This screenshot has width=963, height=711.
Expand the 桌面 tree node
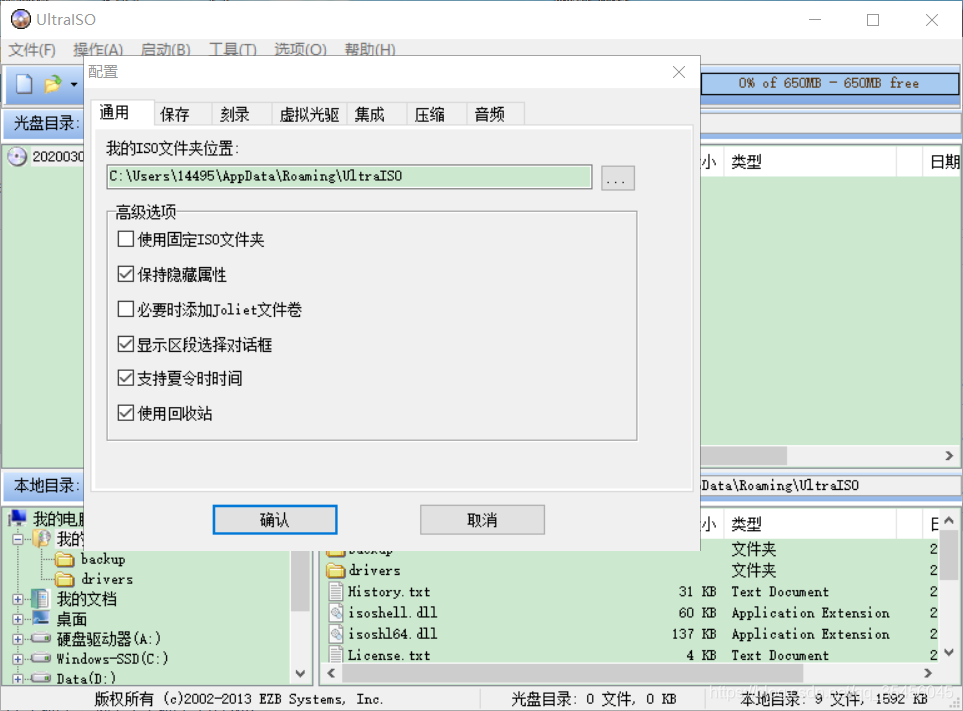coord(18,619)
